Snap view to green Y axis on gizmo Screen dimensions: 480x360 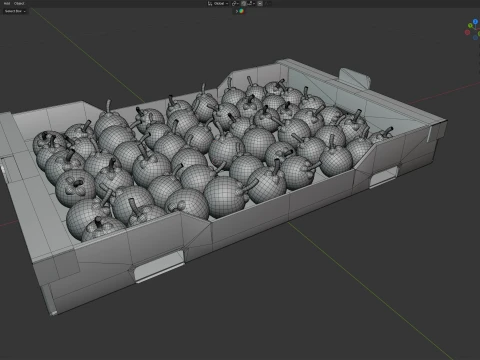(x=470, y=26)
